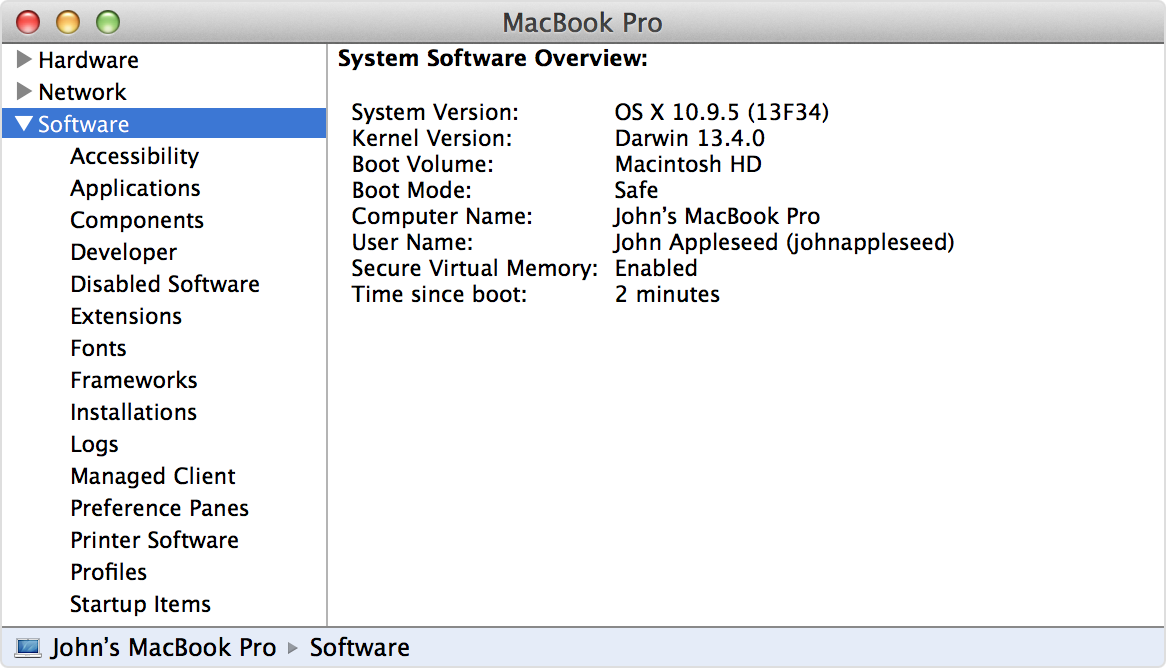Click the MacBook Pro computer icon in path bar
The height and width of the screenshot is (668, 1166).
(x=30, y=648)
